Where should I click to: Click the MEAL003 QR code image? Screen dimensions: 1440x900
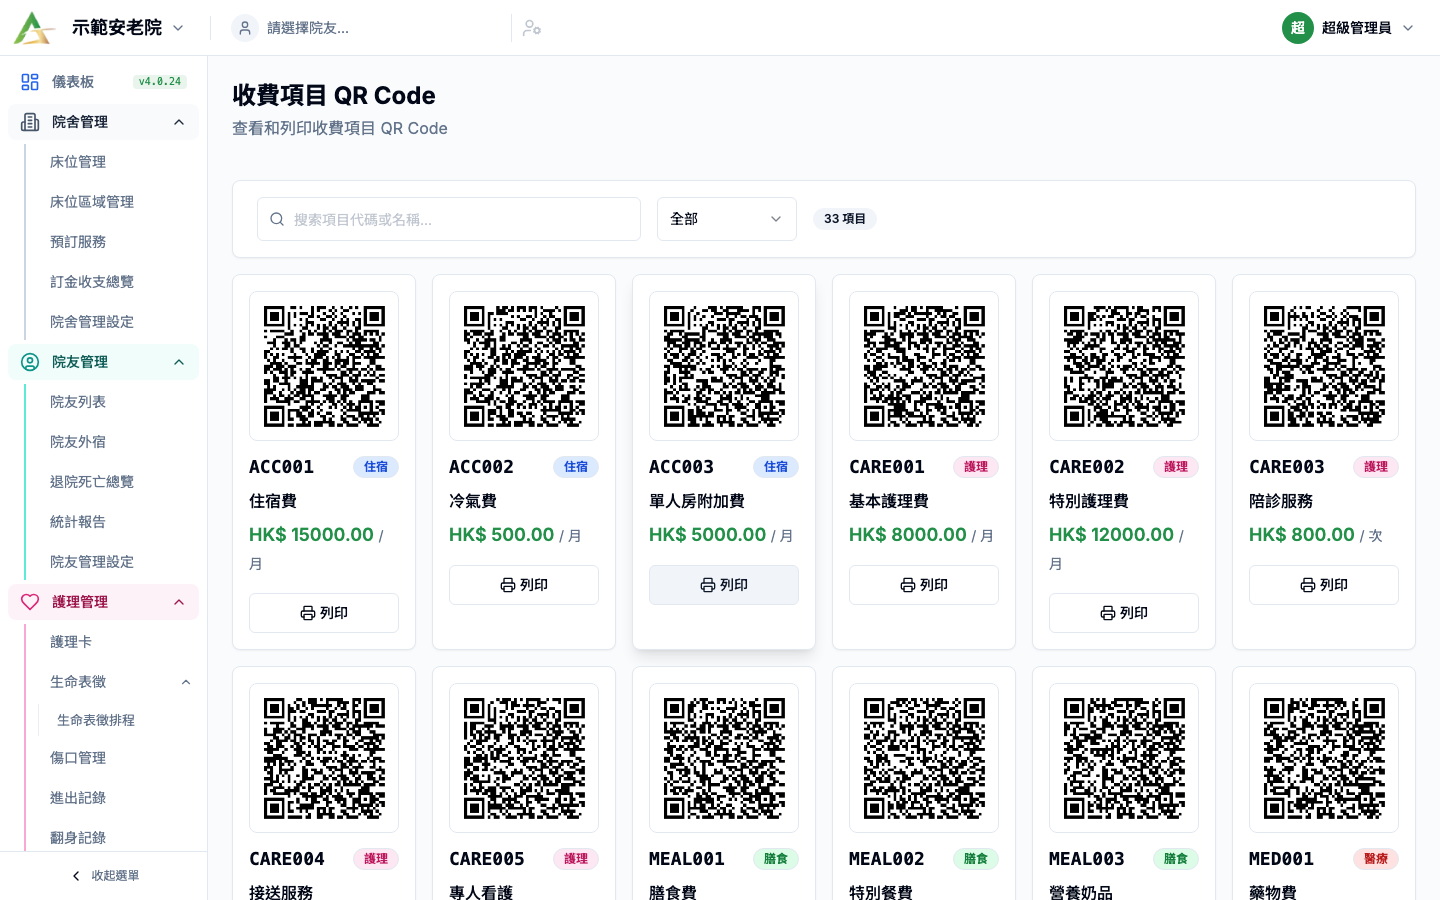coord(1124,758)
